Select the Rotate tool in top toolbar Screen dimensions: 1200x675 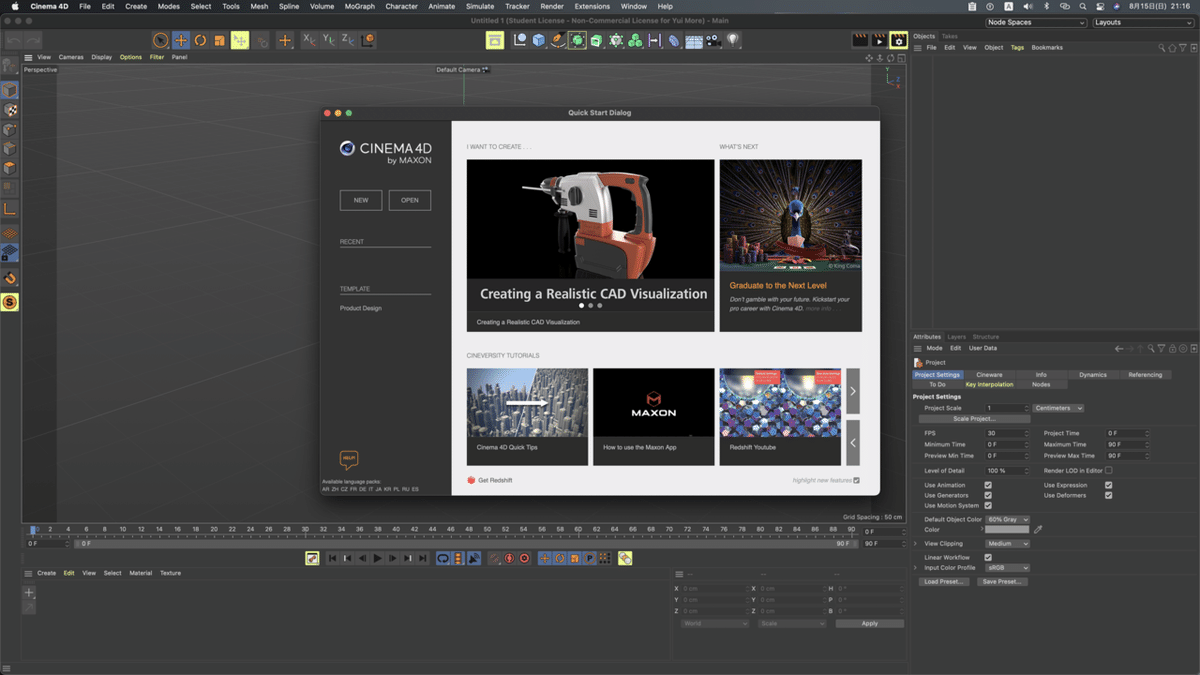point(200,40)
